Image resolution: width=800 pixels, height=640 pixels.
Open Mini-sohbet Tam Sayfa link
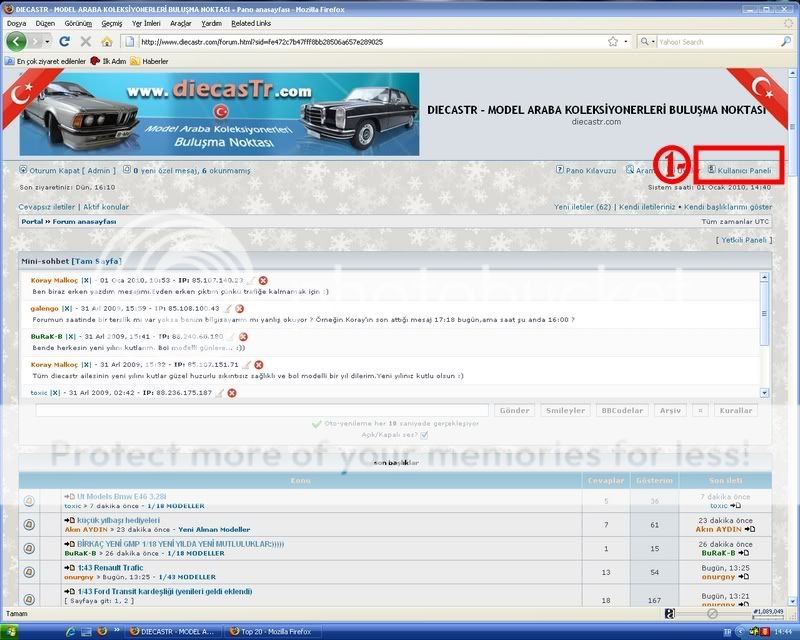pyautogui.click(x=96, y=261)
